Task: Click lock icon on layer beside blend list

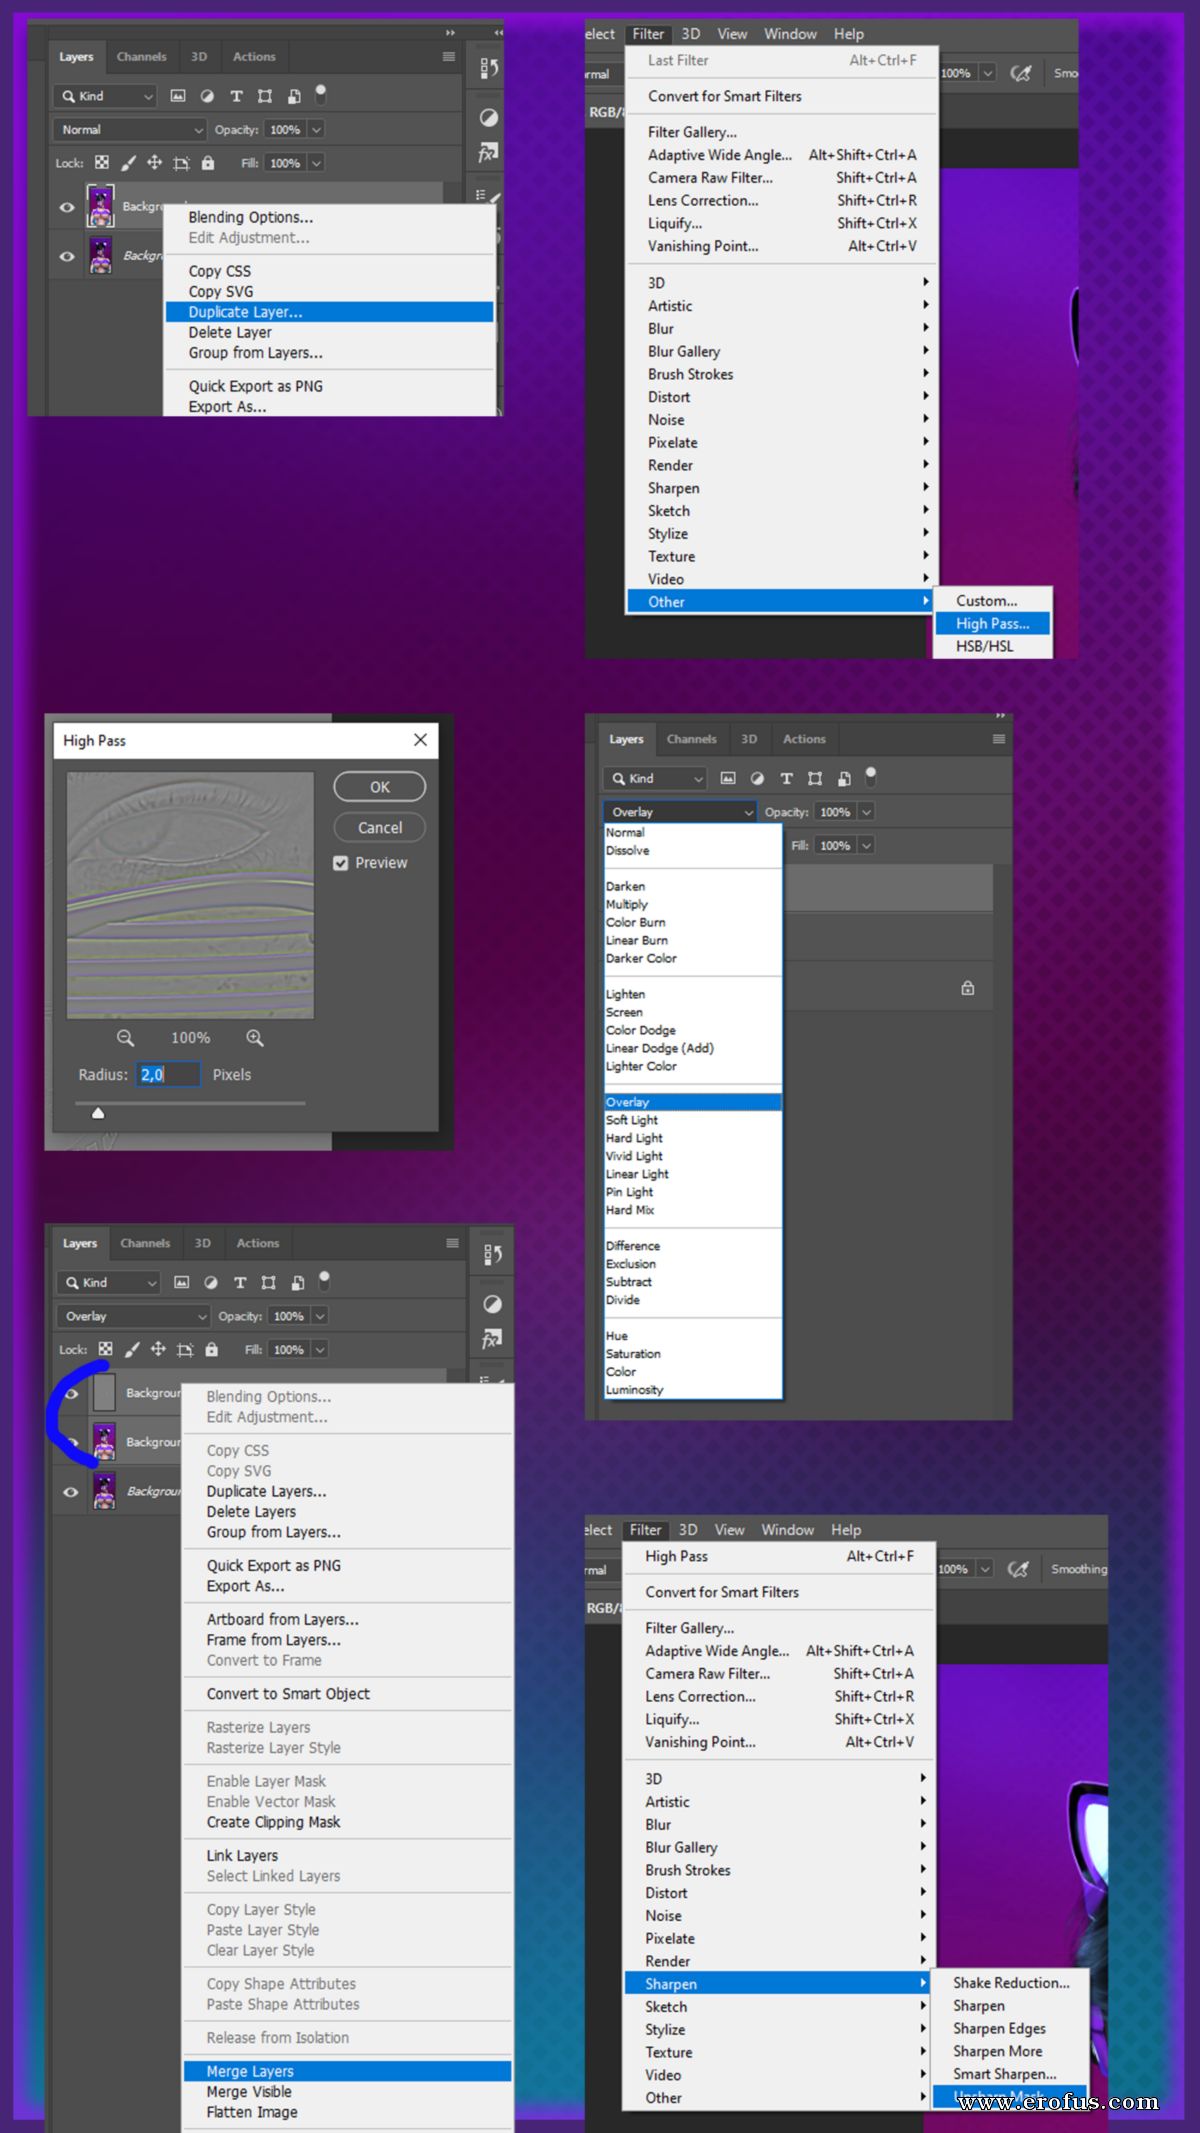Action: pyautogui.click(x=967, y=988)
